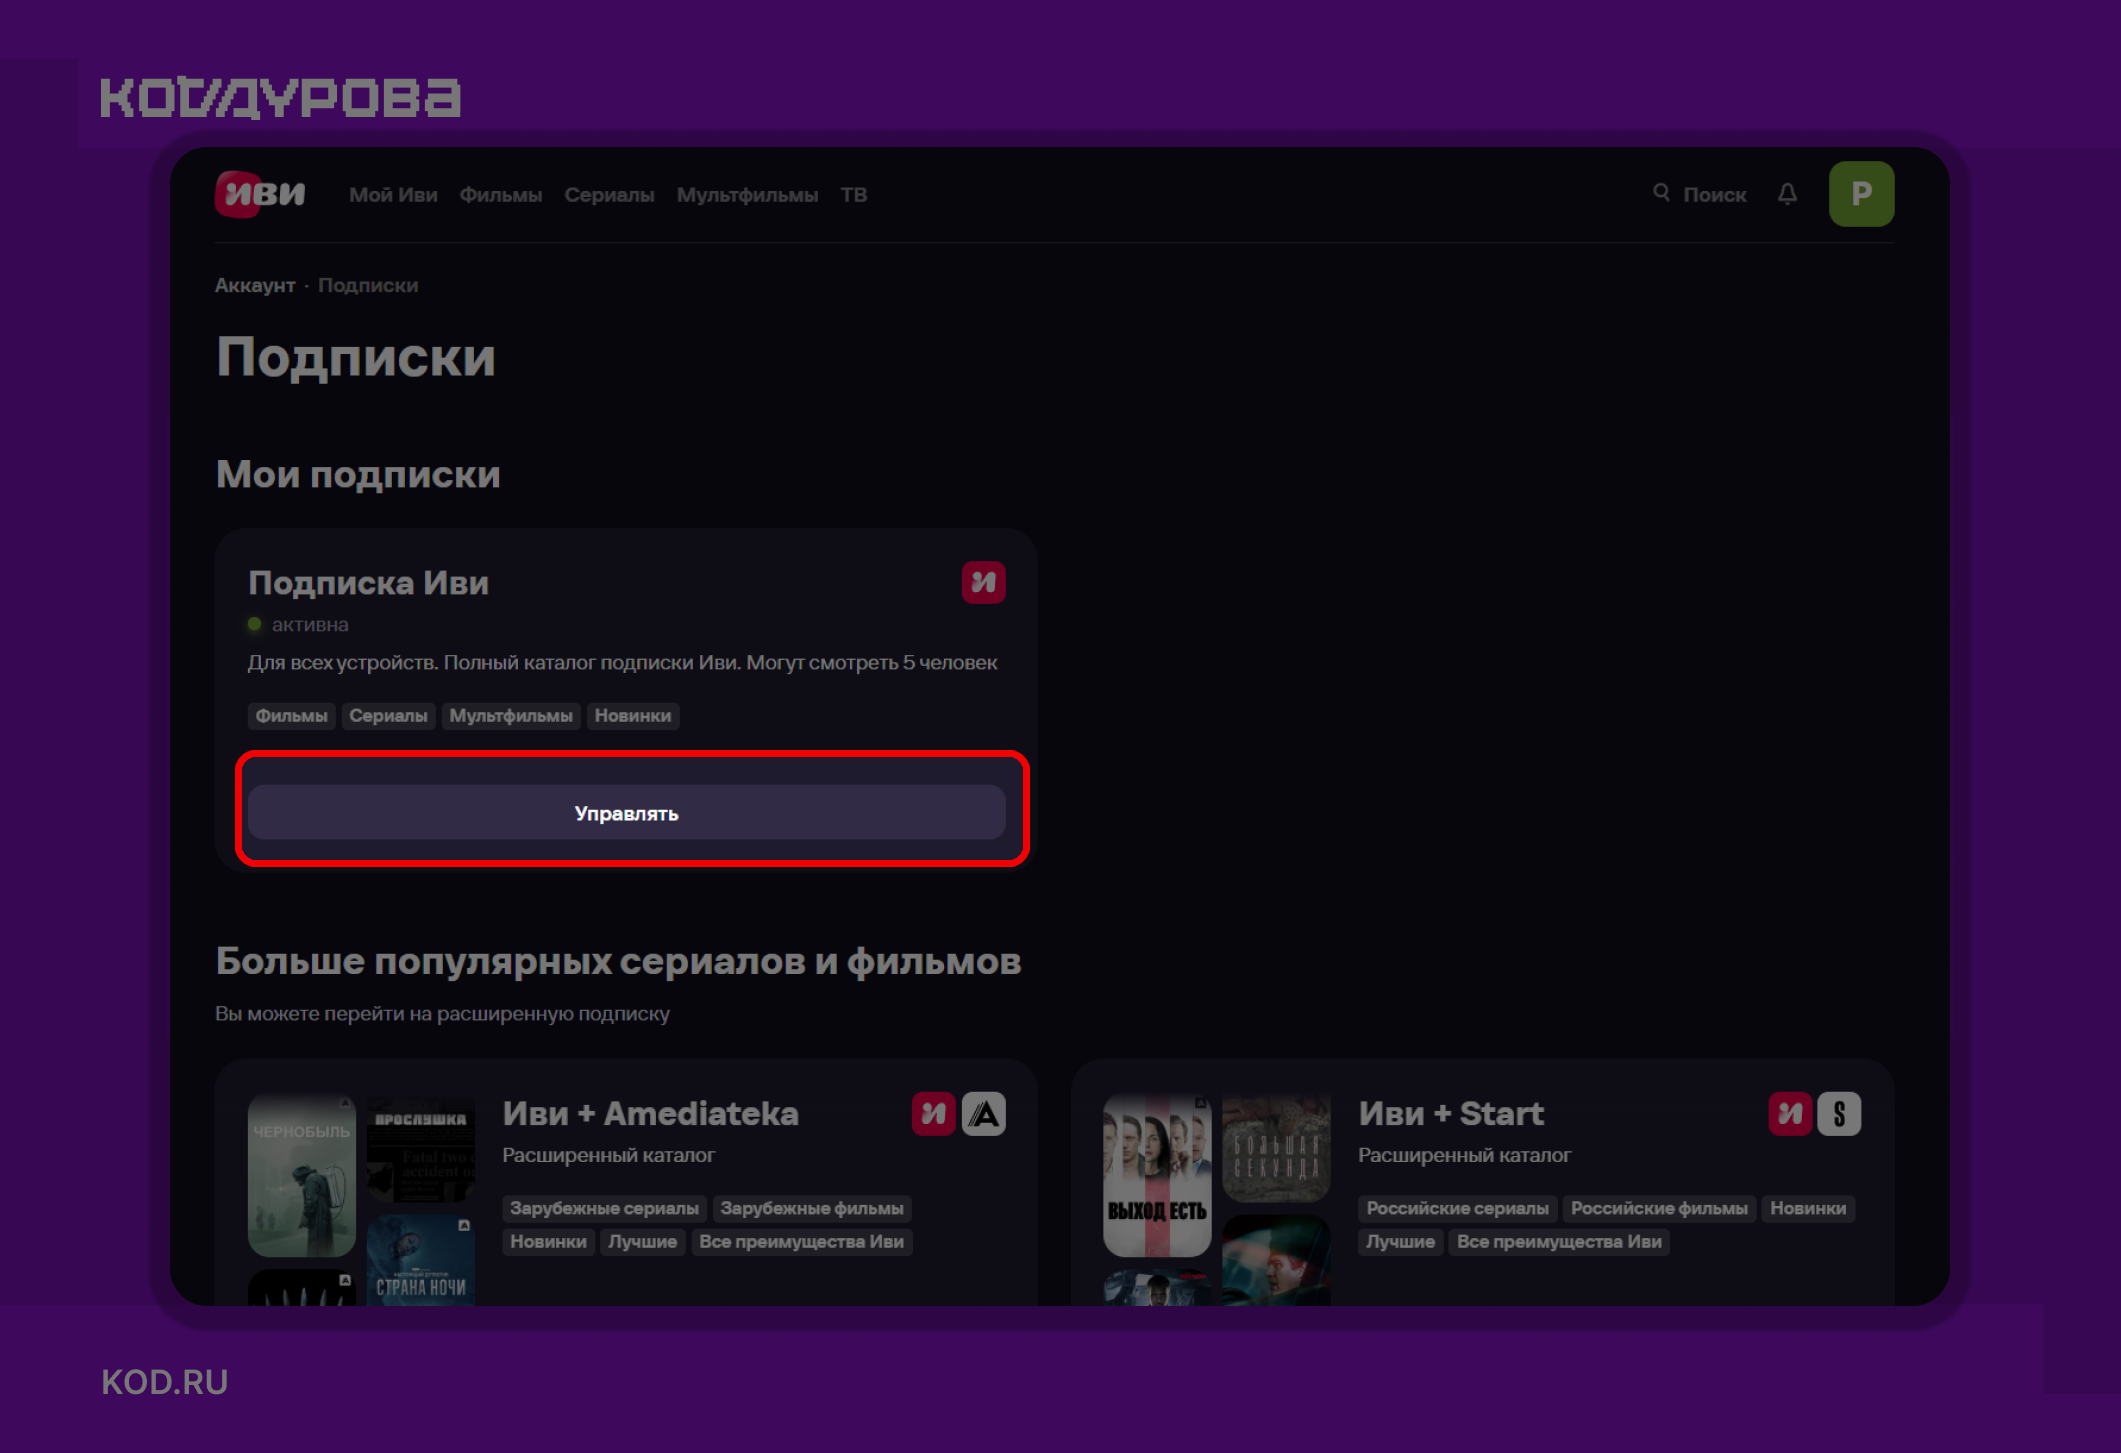Click Start S badge icon
The width and height of the screenshot is (2121, 1453).
coord(1839,1113)
